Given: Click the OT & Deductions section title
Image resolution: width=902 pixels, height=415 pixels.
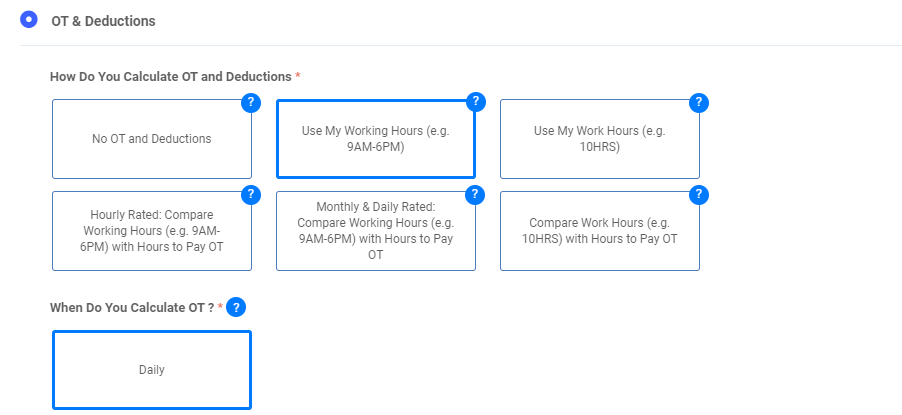Looking at the screenshot, I should pyautogui.click(x=103, y=20).
